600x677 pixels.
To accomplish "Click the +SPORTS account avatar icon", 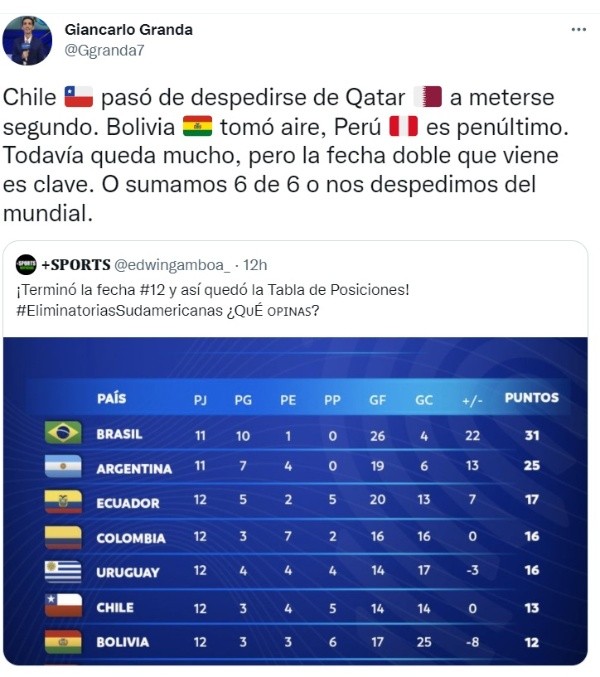I will point(26,265).
